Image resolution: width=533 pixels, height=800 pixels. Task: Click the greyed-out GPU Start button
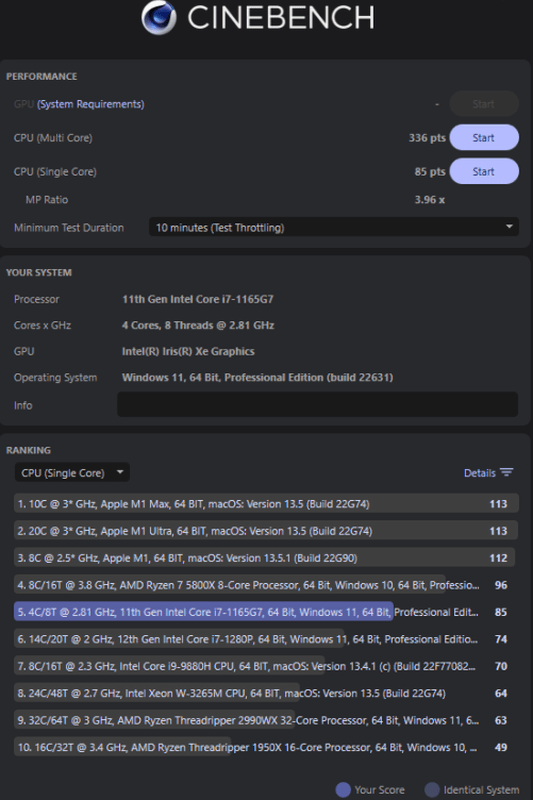(484, 104)
